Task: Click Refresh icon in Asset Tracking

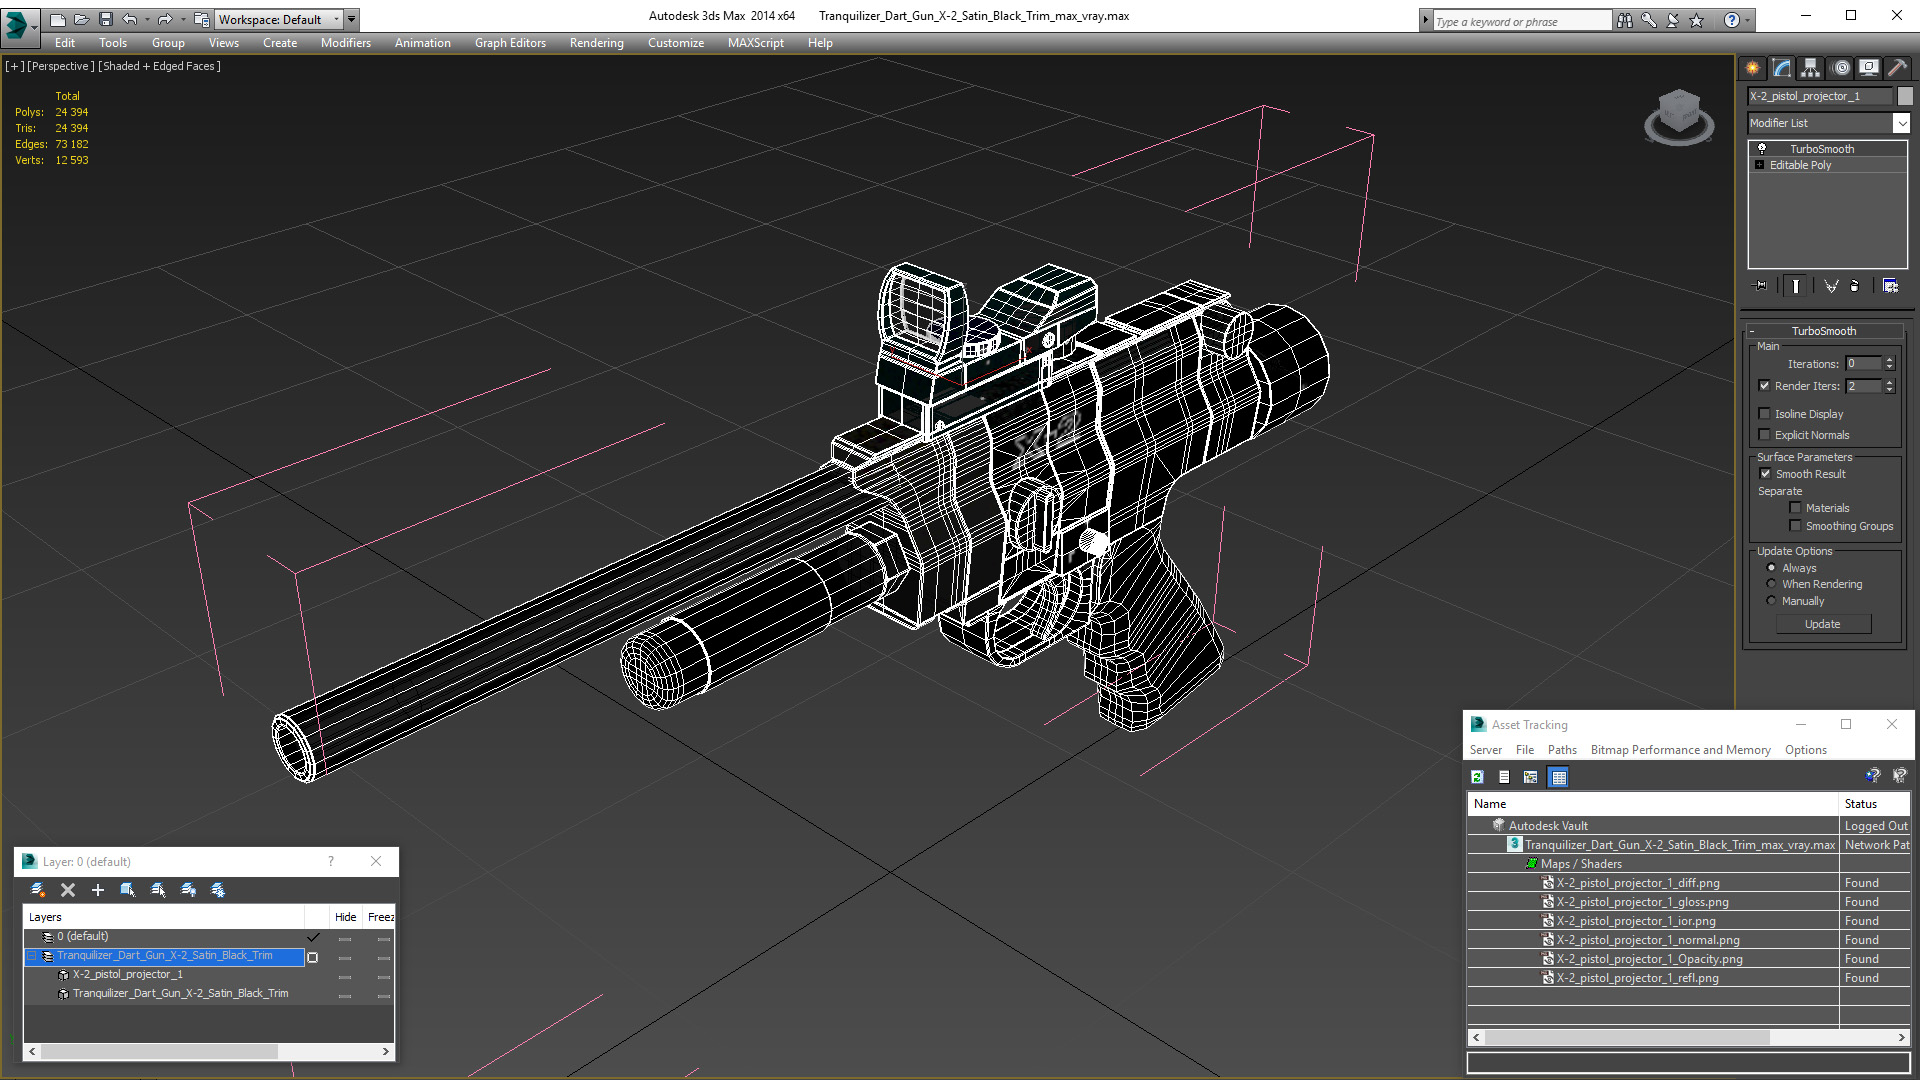Action: pyautogui.click(x=1477, y=777)
